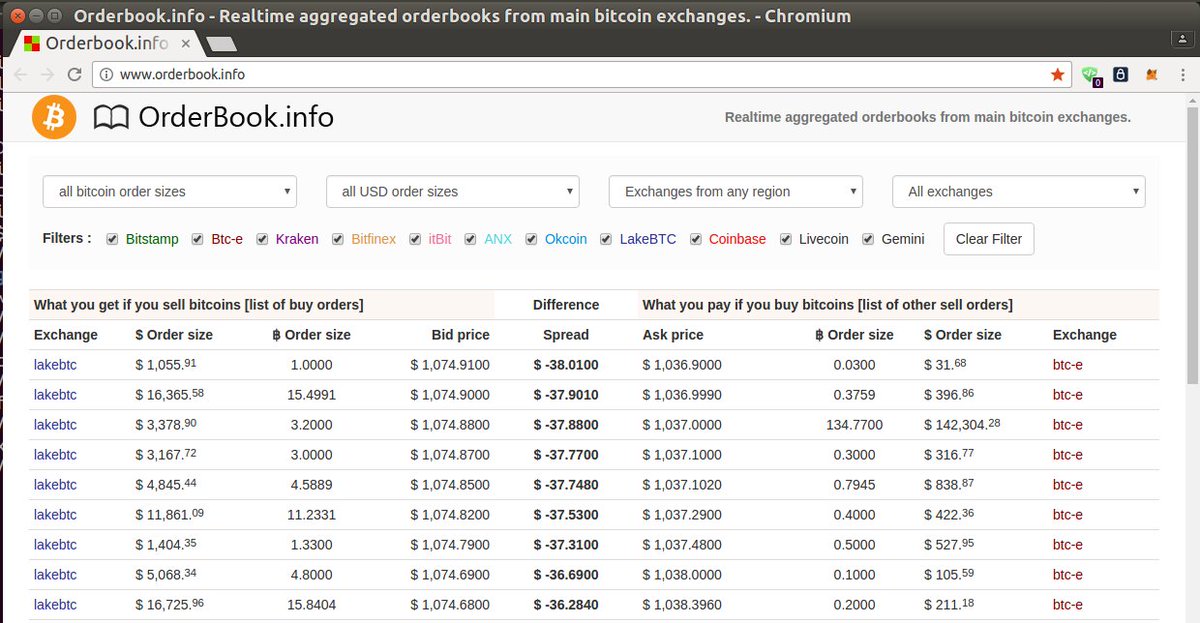Viewport: 1200px width, 623px height.
Task: Open Chromium three-dot menu
Action: (x=1182, y=74)
